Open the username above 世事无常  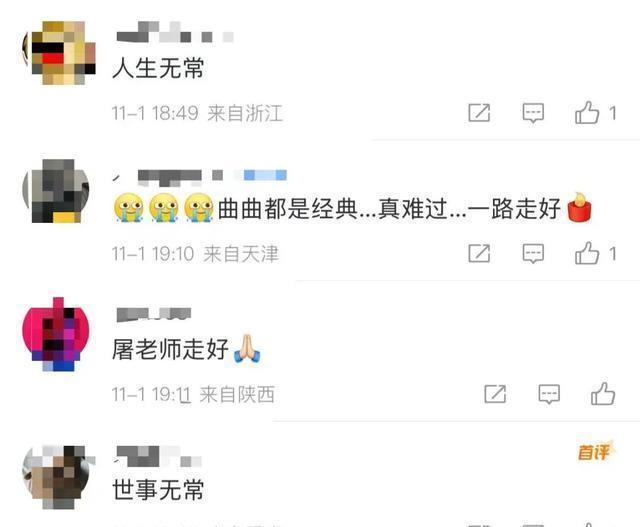(x=158, y=456)
